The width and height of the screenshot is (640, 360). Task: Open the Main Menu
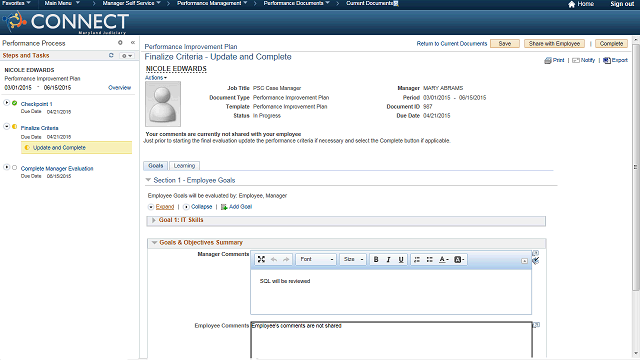tap(62, 3)
